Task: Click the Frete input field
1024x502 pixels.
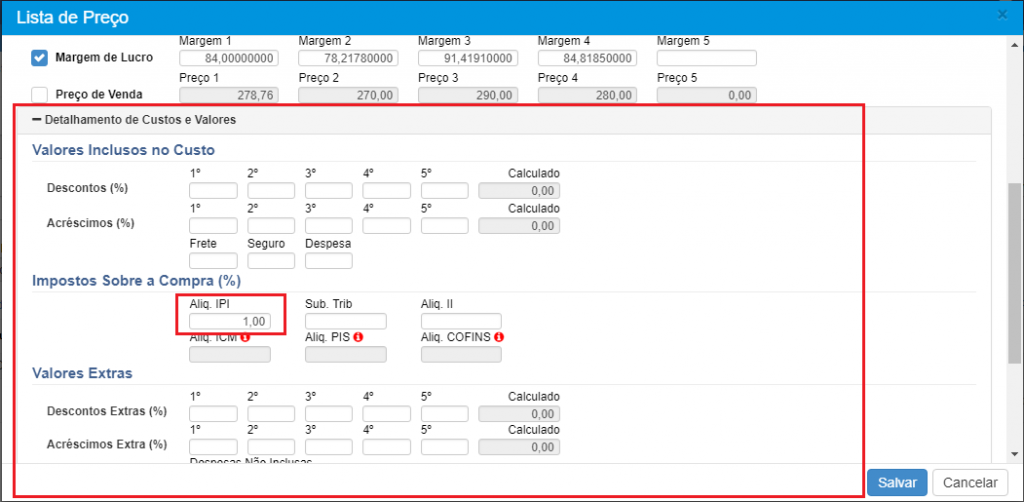Action: pyautogui.click(x=213, y=261)
